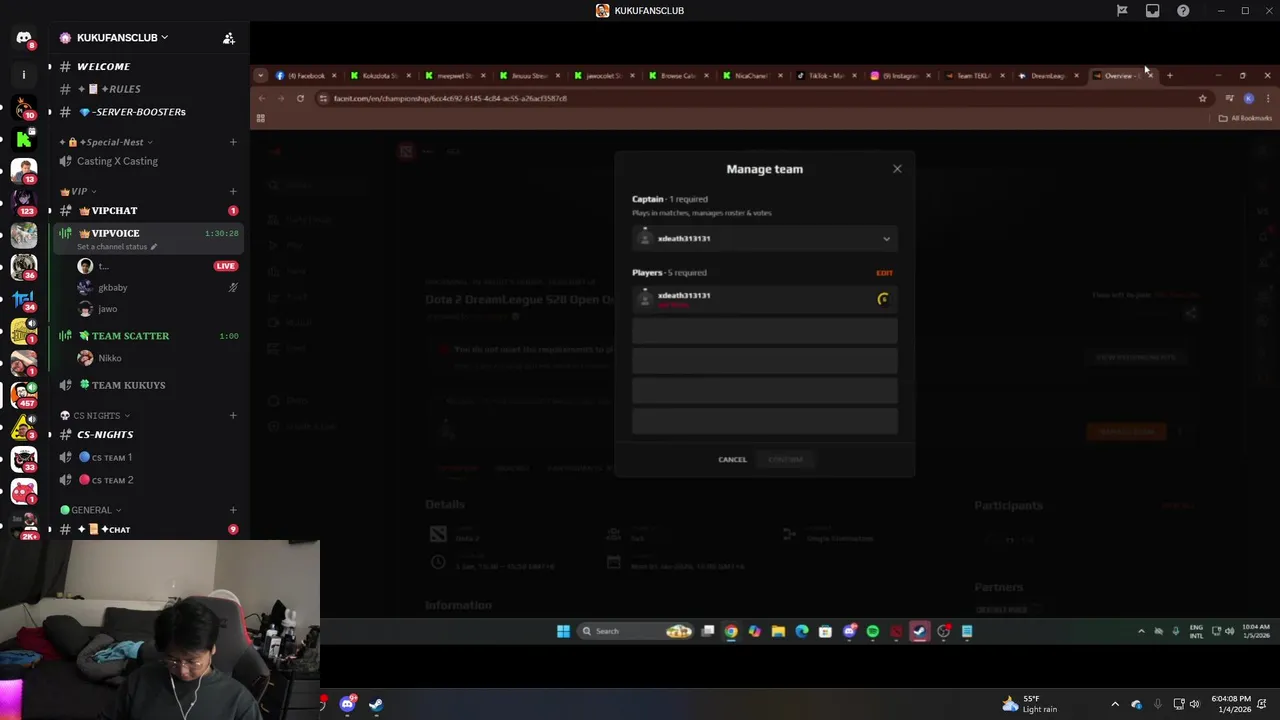
Task: Open All Bookmarks folder
Action: [x=1245, y=119]
